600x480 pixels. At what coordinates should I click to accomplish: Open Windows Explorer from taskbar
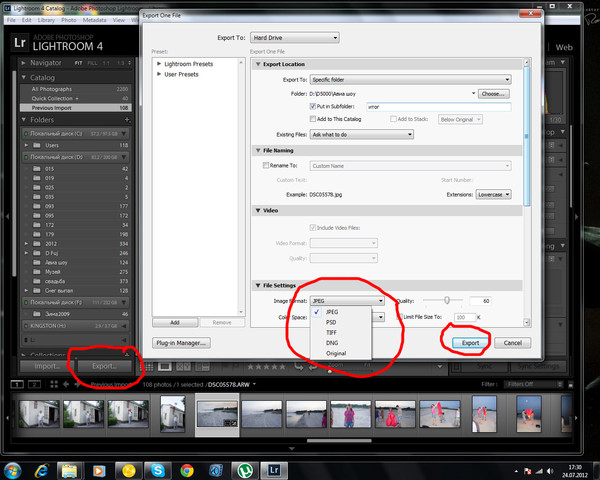[x=70, y=470]
